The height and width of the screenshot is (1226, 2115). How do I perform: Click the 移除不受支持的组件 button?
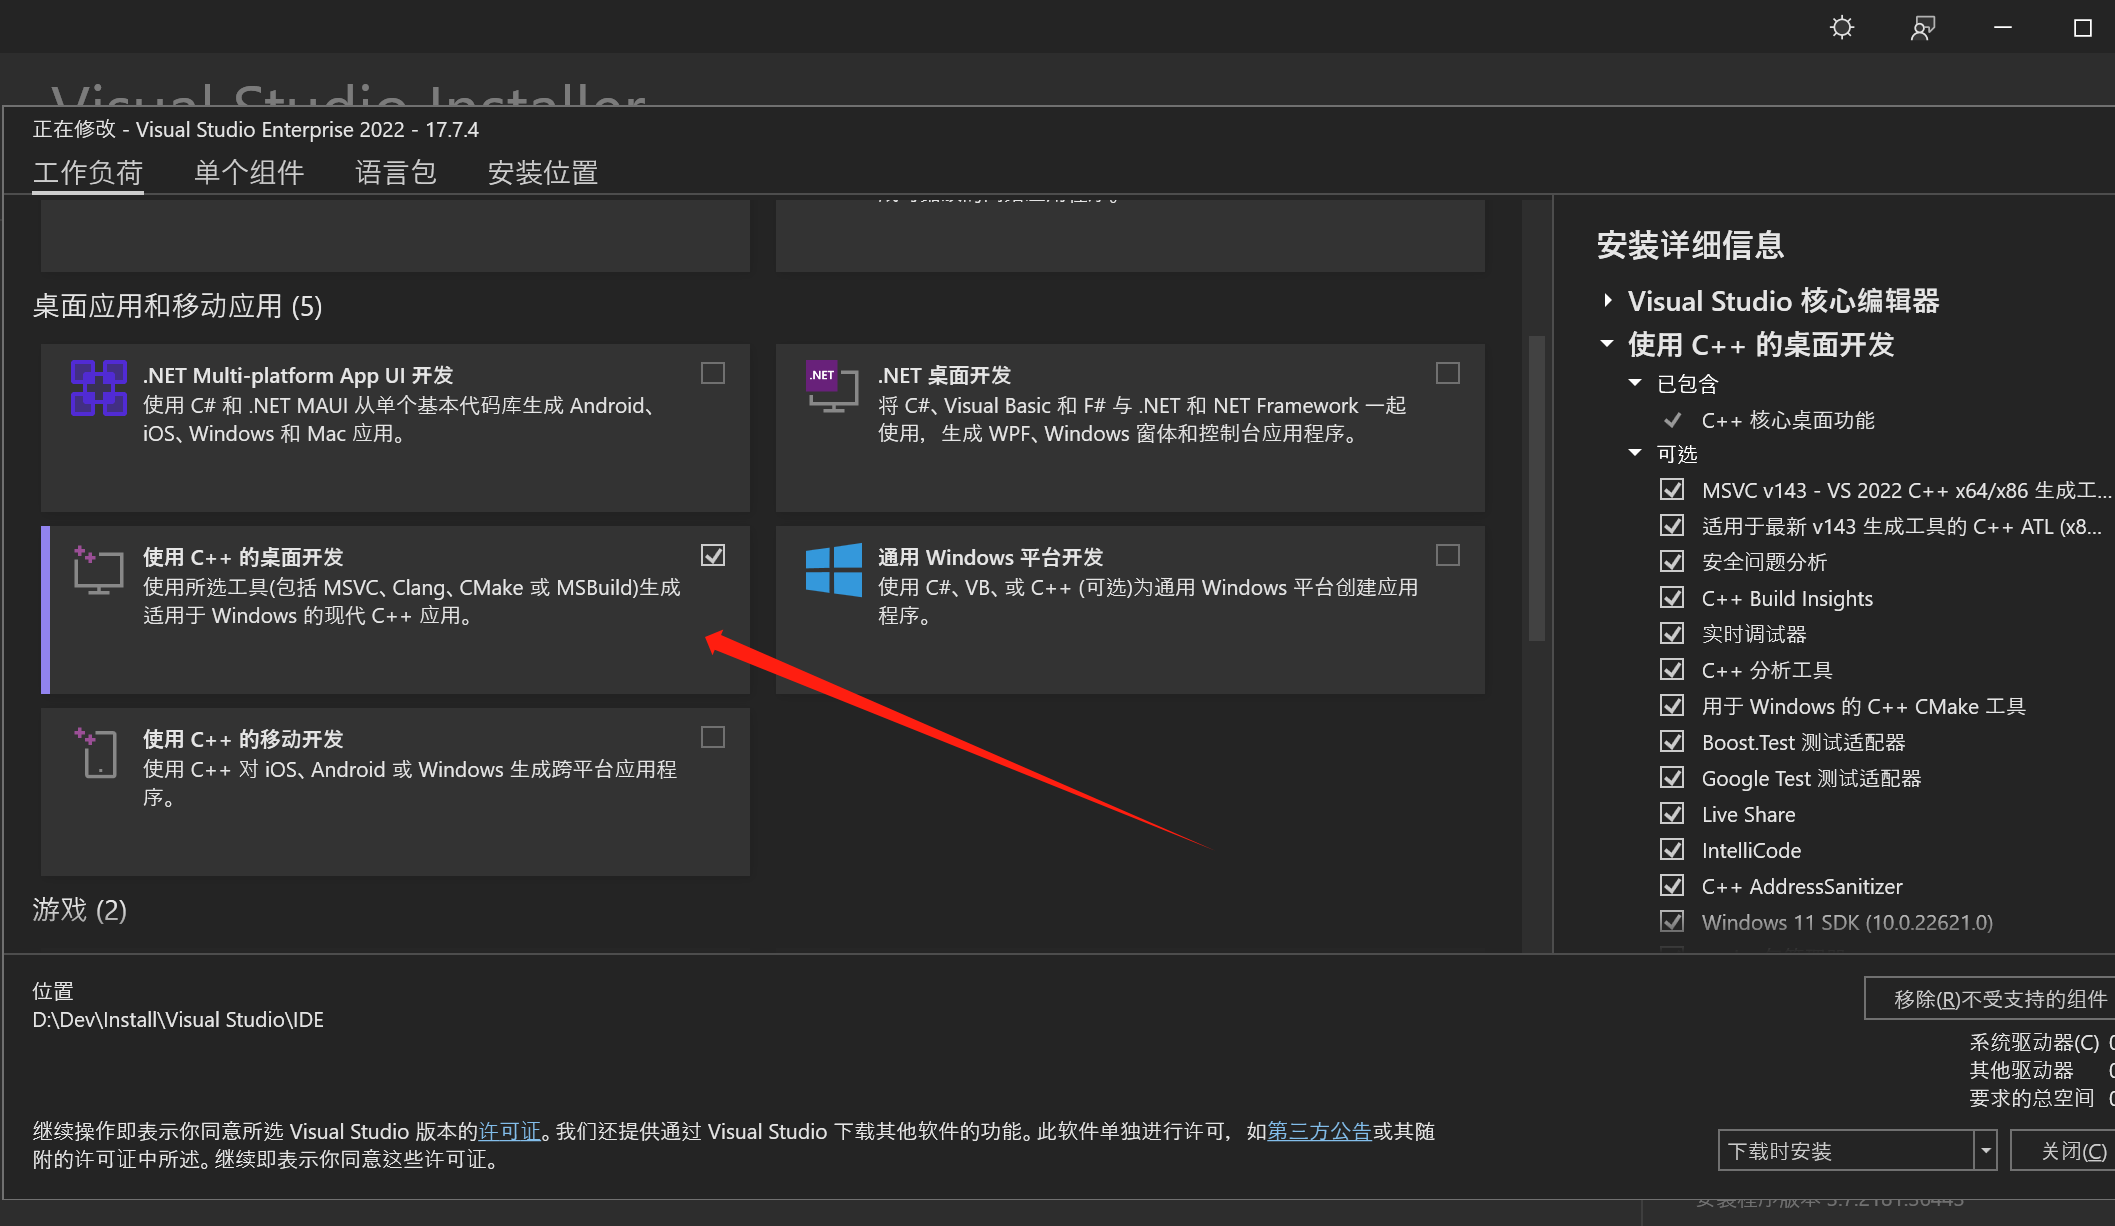tap(1998, 999)
